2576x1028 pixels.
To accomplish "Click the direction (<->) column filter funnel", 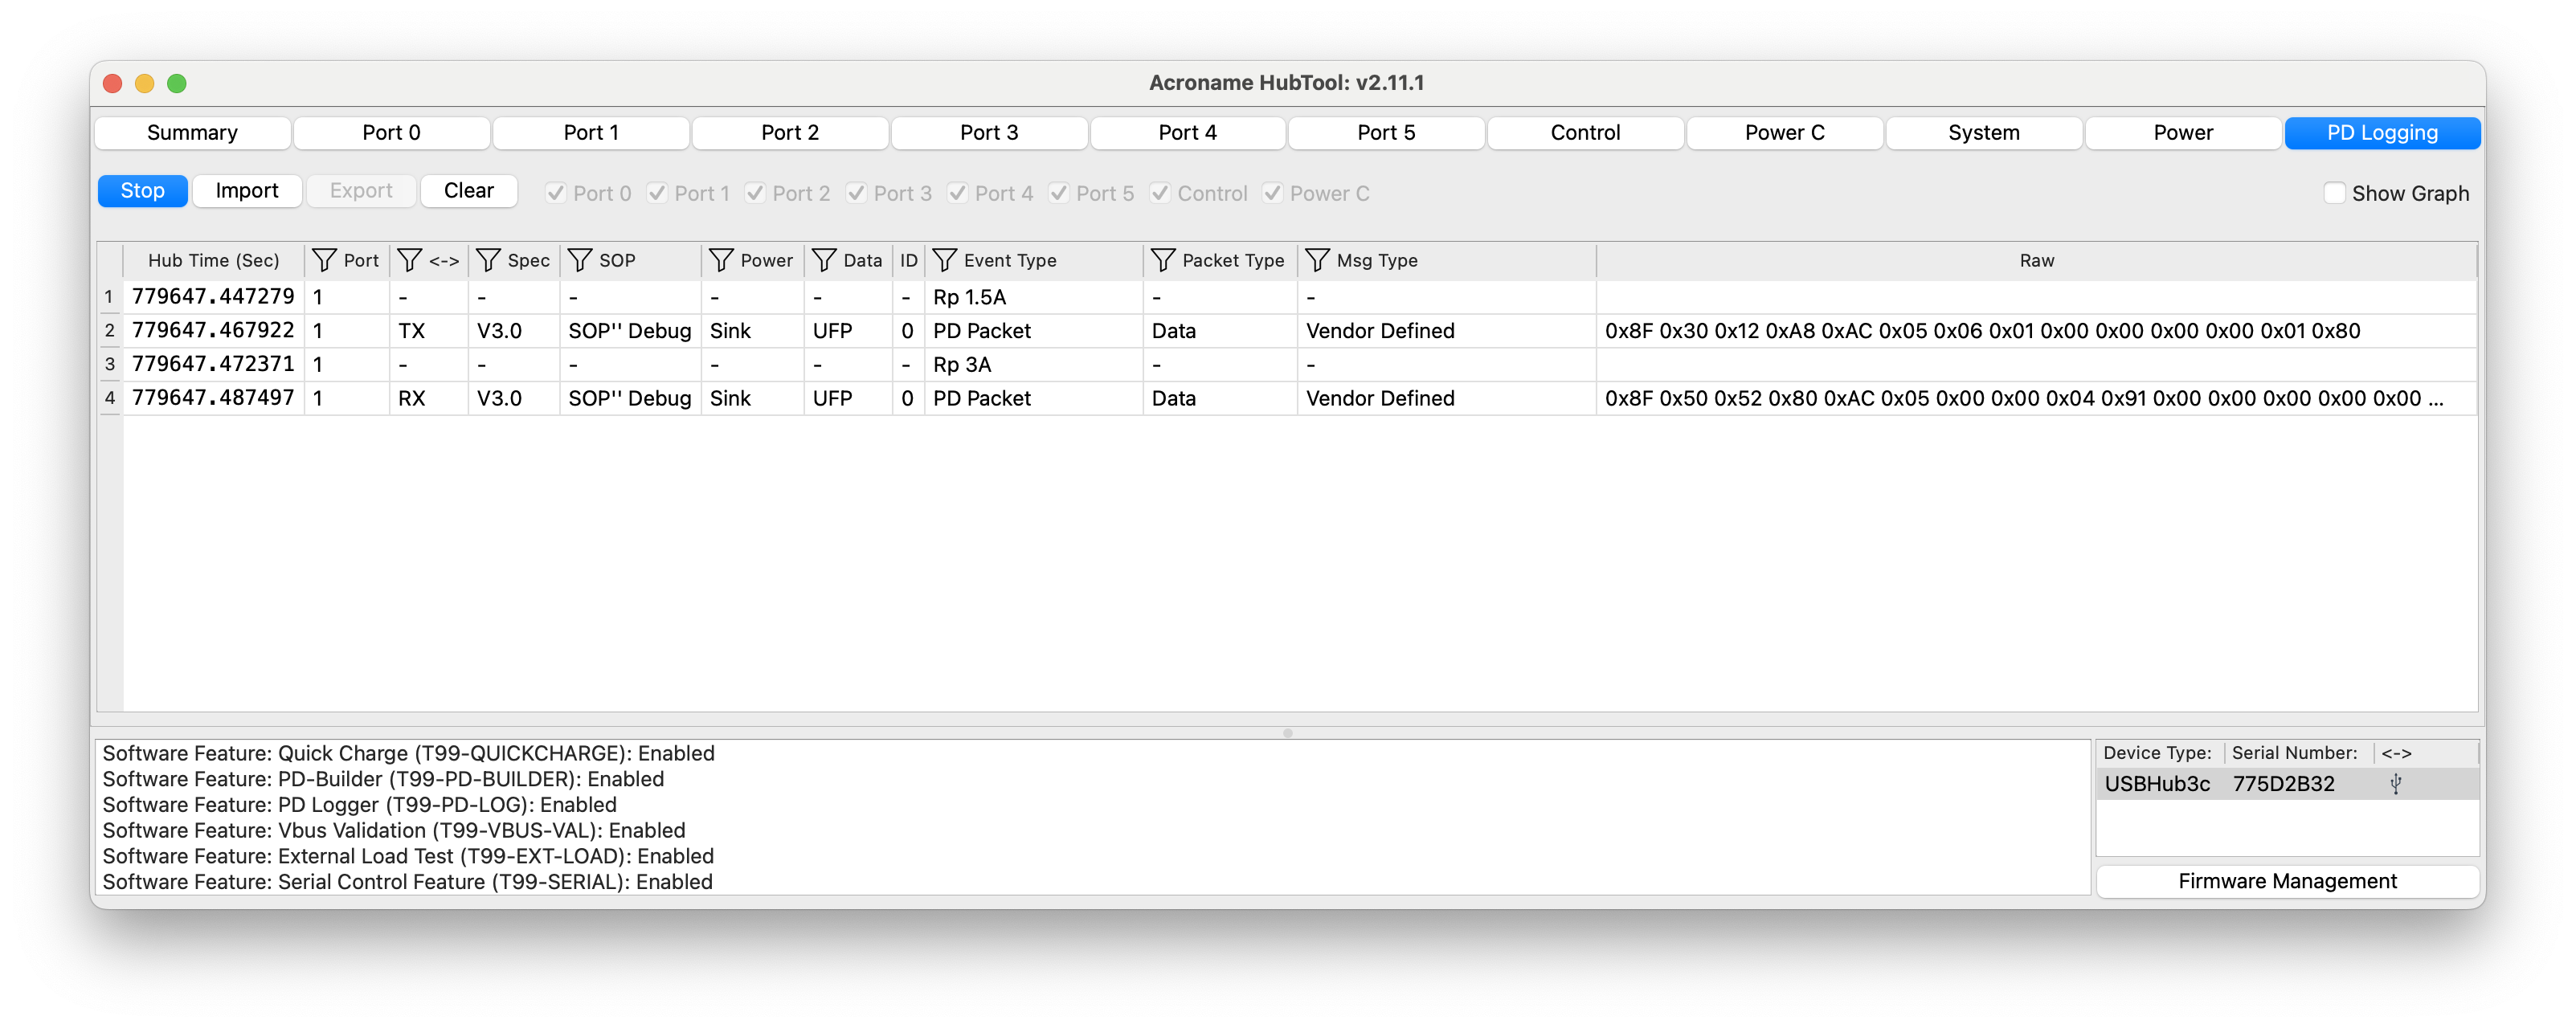I will click(x=409, y=261).
